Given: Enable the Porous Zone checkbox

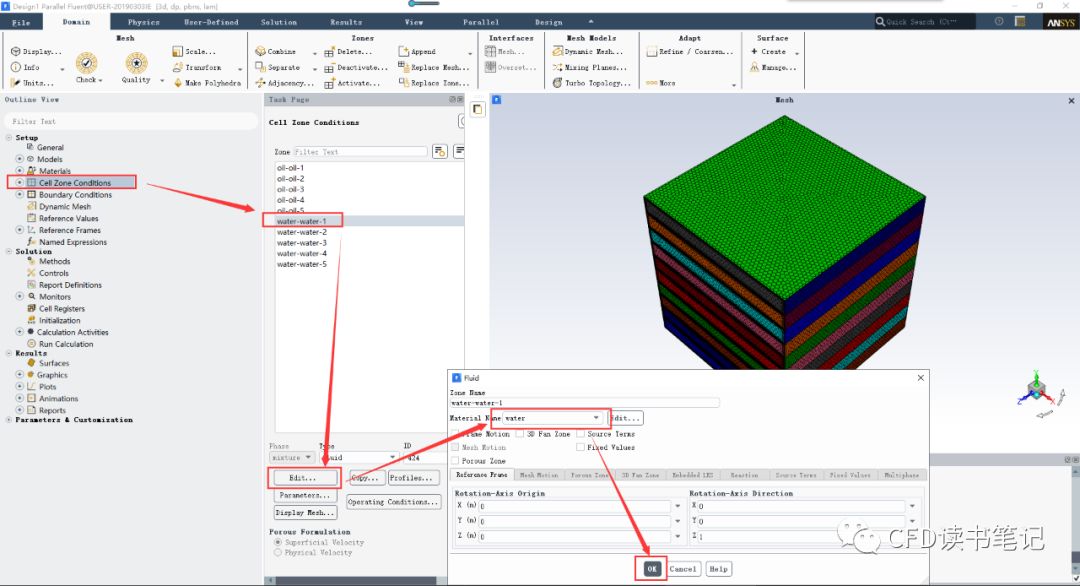Looking at the screenshot, I should pos(455,461).
